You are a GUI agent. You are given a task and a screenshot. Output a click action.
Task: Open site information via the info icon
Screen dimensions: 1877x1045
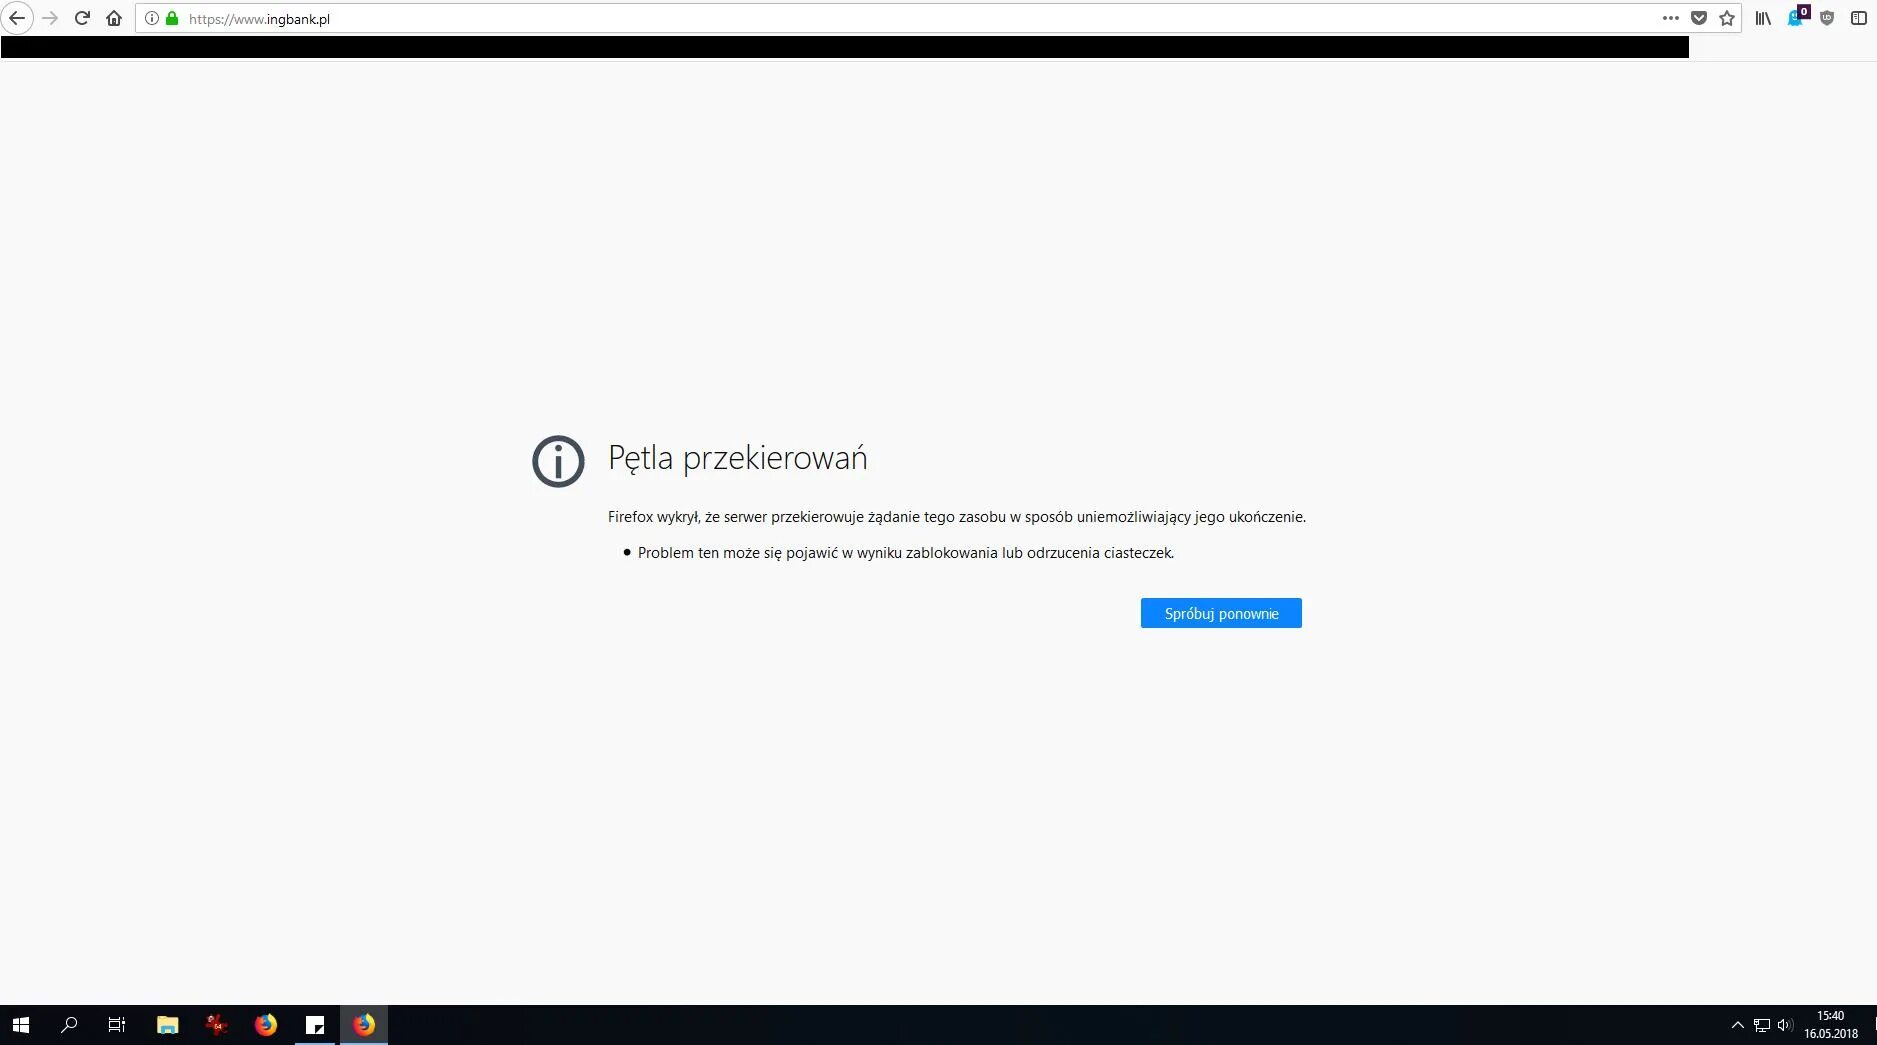click(x=152, y=18)
